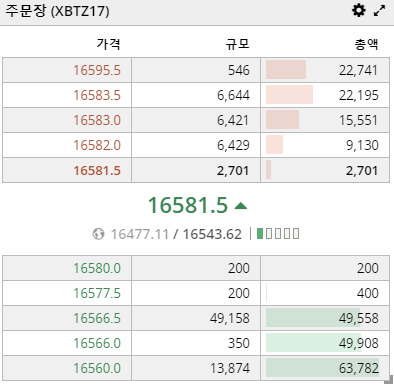The width and height of the screenshot is (394, 385).
Task: Expand the order book to fullscreen
Action: [x=379, y=11]
